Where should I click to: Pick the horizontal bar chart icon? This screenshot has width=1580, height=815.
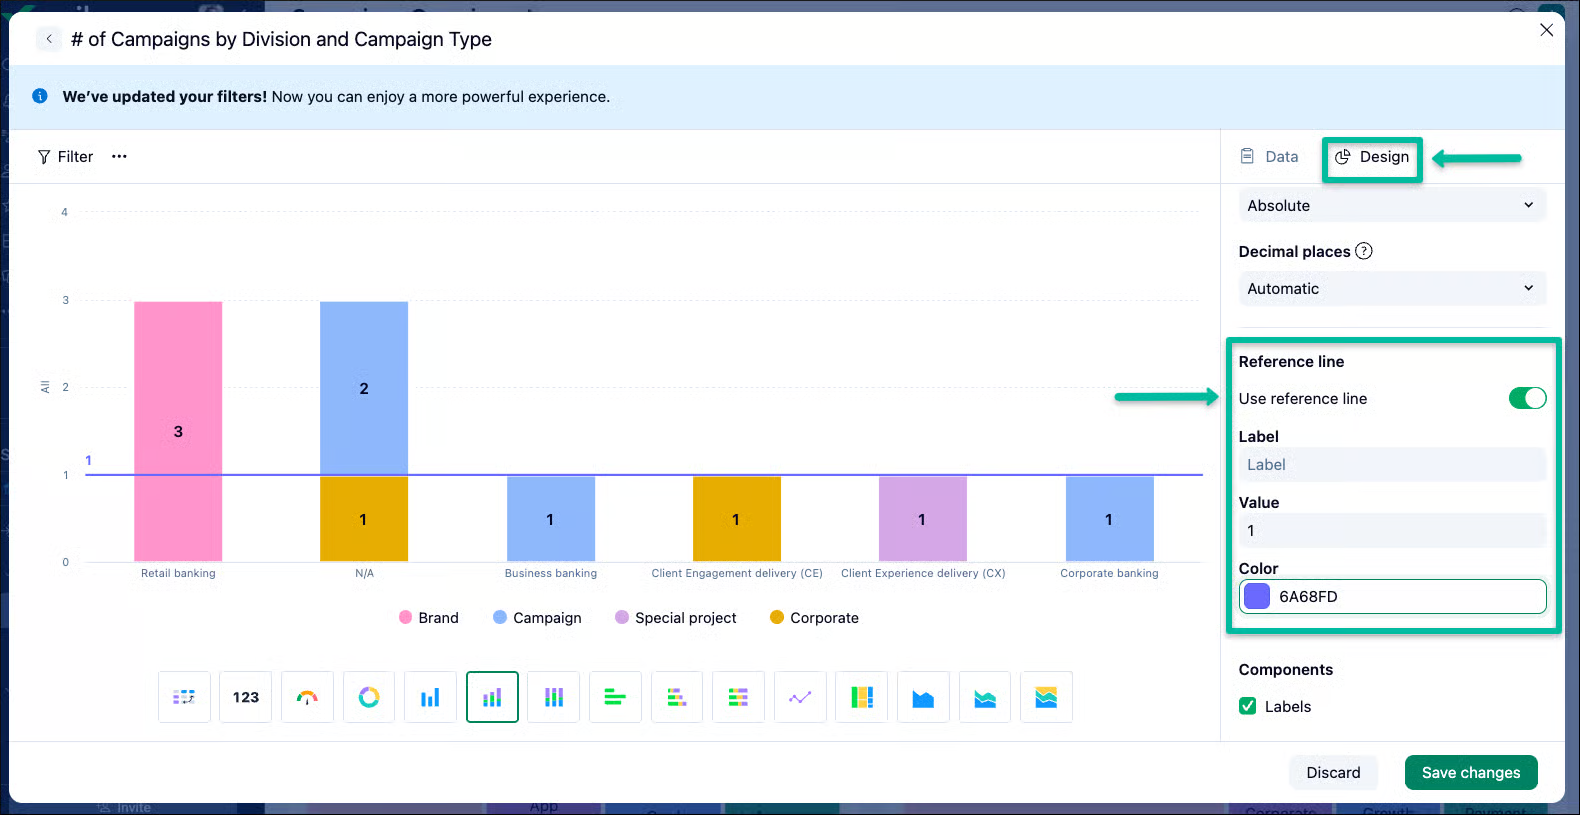click(615, 697)
